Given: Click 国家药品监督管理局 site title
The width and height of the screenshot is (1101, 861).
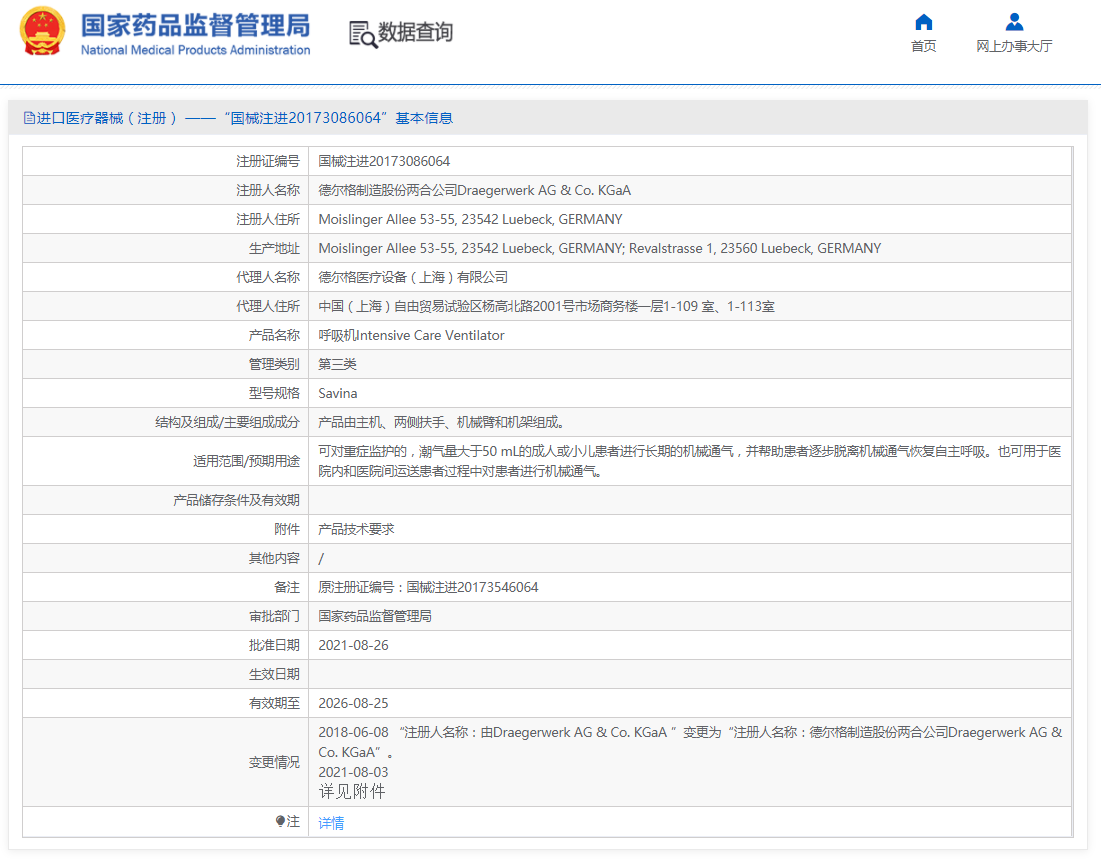Looking at the screenshot, I should click(195, 26).
